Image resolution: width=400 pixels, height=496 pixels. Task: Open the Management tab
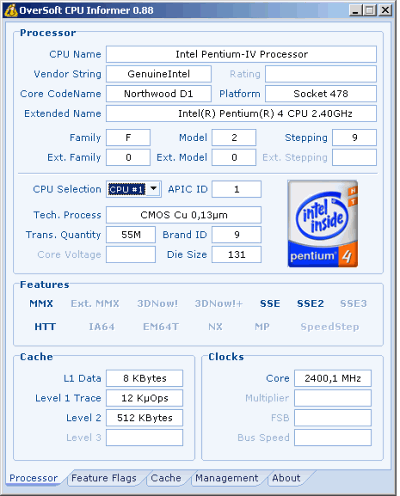tap(227, 478)
